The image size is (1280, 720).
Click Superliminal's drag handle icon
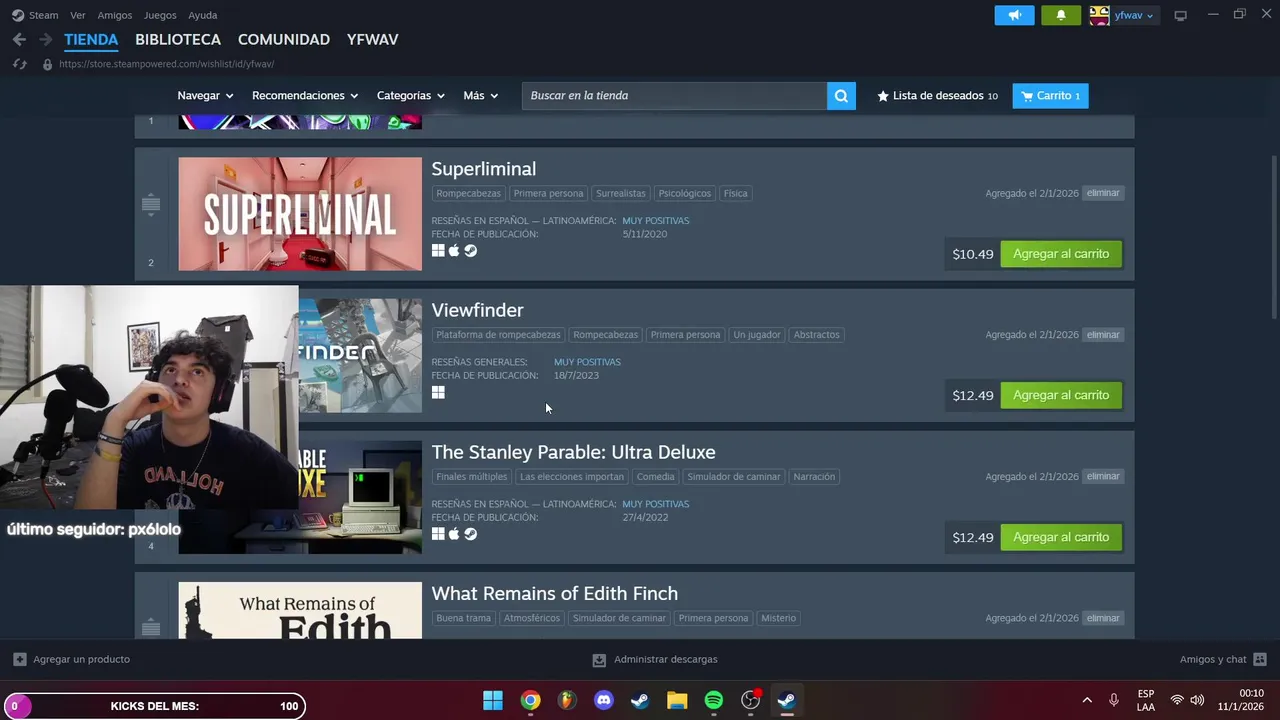pos(151,204)
